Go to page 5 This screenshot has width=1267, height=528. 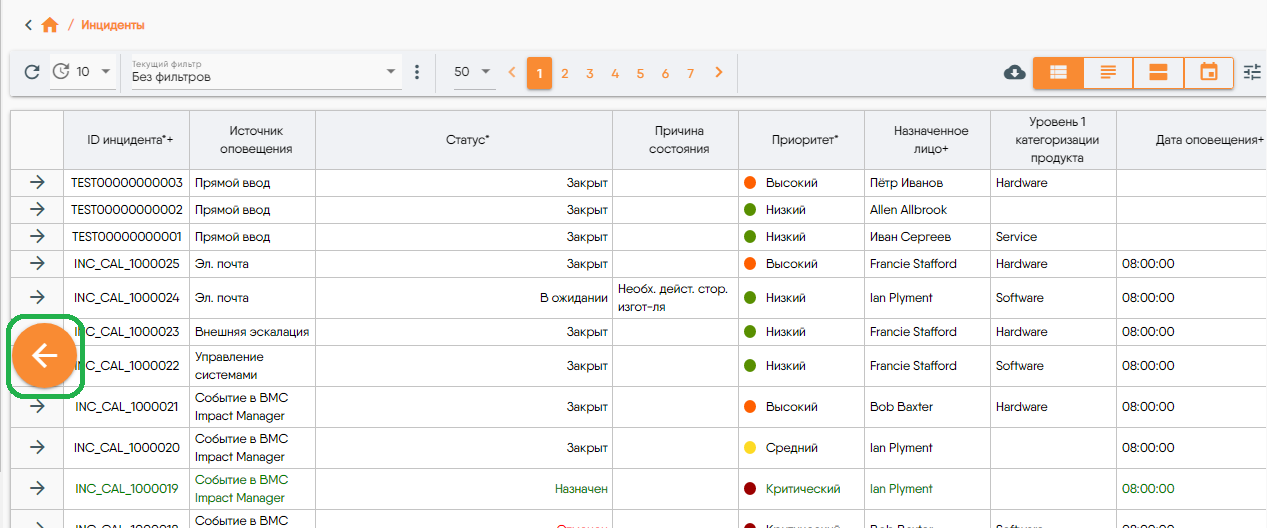coord(640,73)
